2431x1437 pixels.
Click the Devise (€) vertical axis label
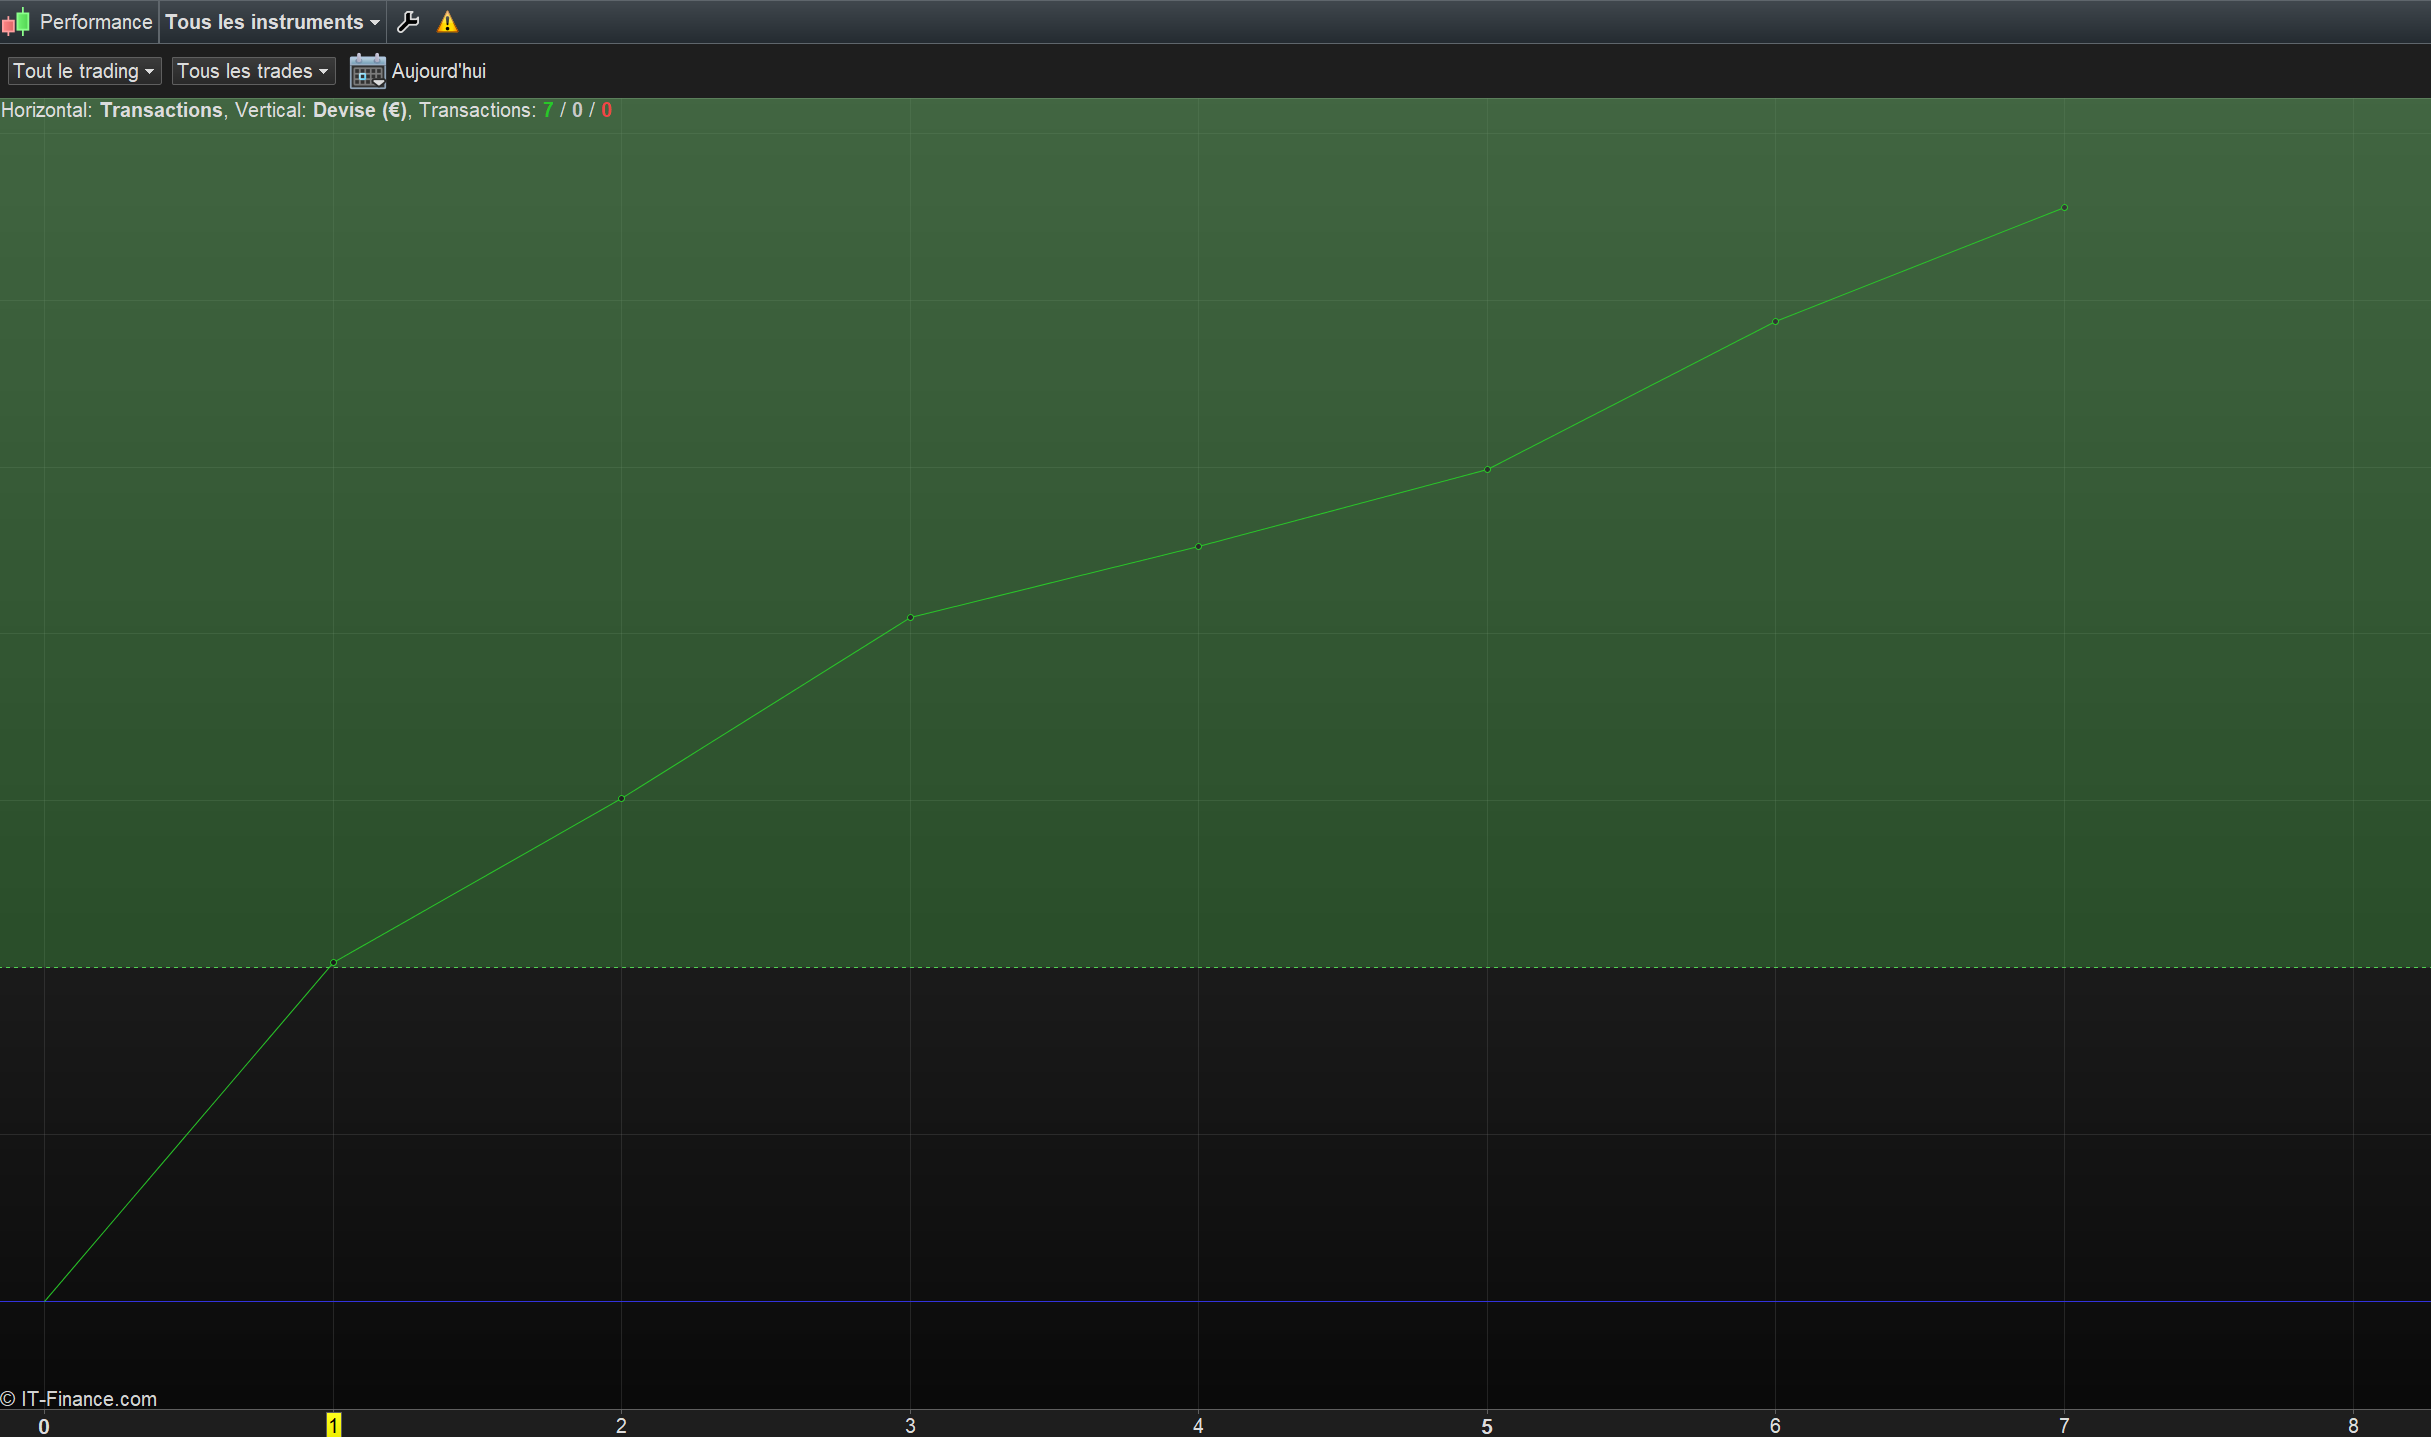point(359,110)
